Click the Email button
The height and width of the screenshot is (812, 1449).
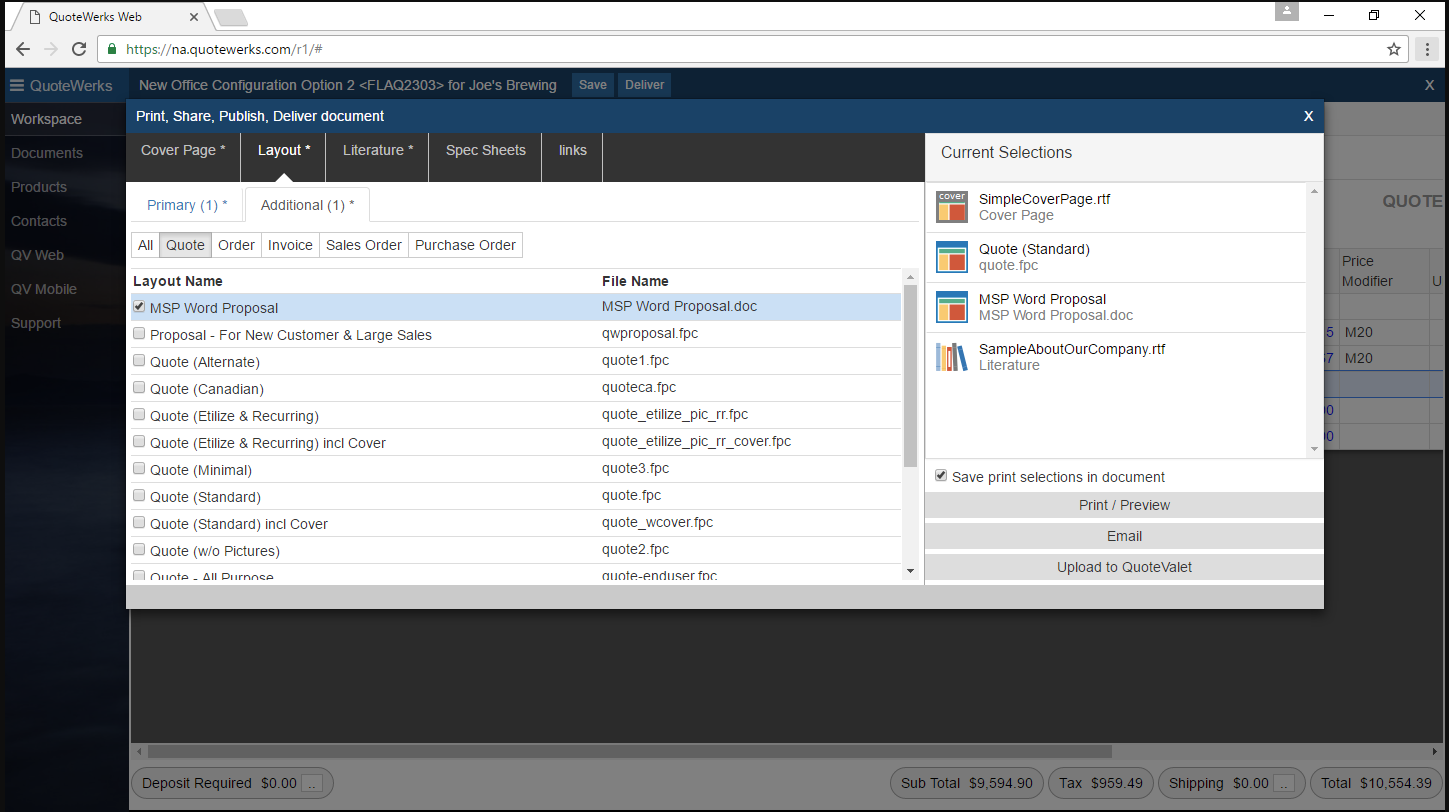[x=1124, y=536]
